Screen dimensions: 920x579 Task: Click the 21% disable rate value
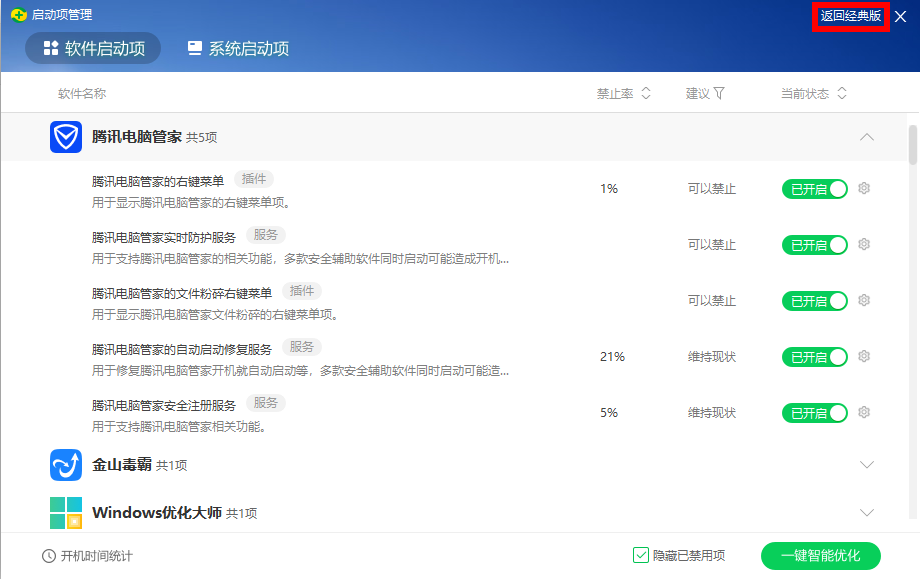(613, 357)
